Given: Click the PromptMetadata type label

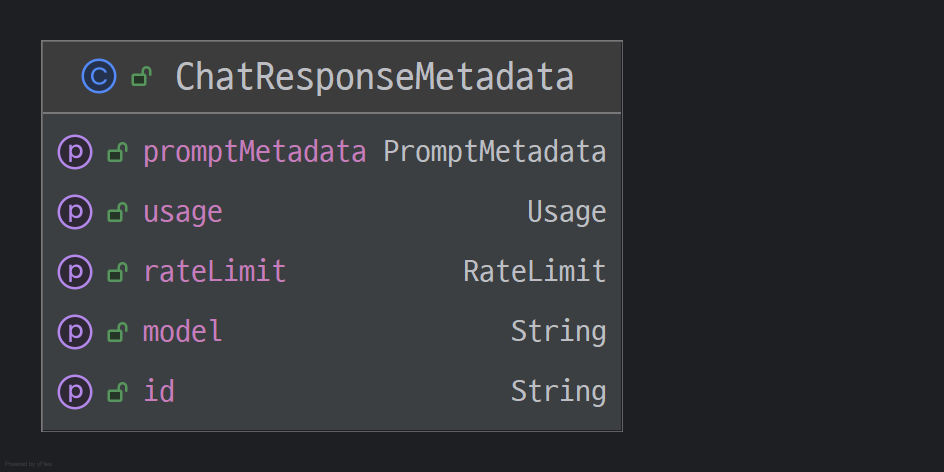Looking at the screenshot, I should click(x=495, y=152).
